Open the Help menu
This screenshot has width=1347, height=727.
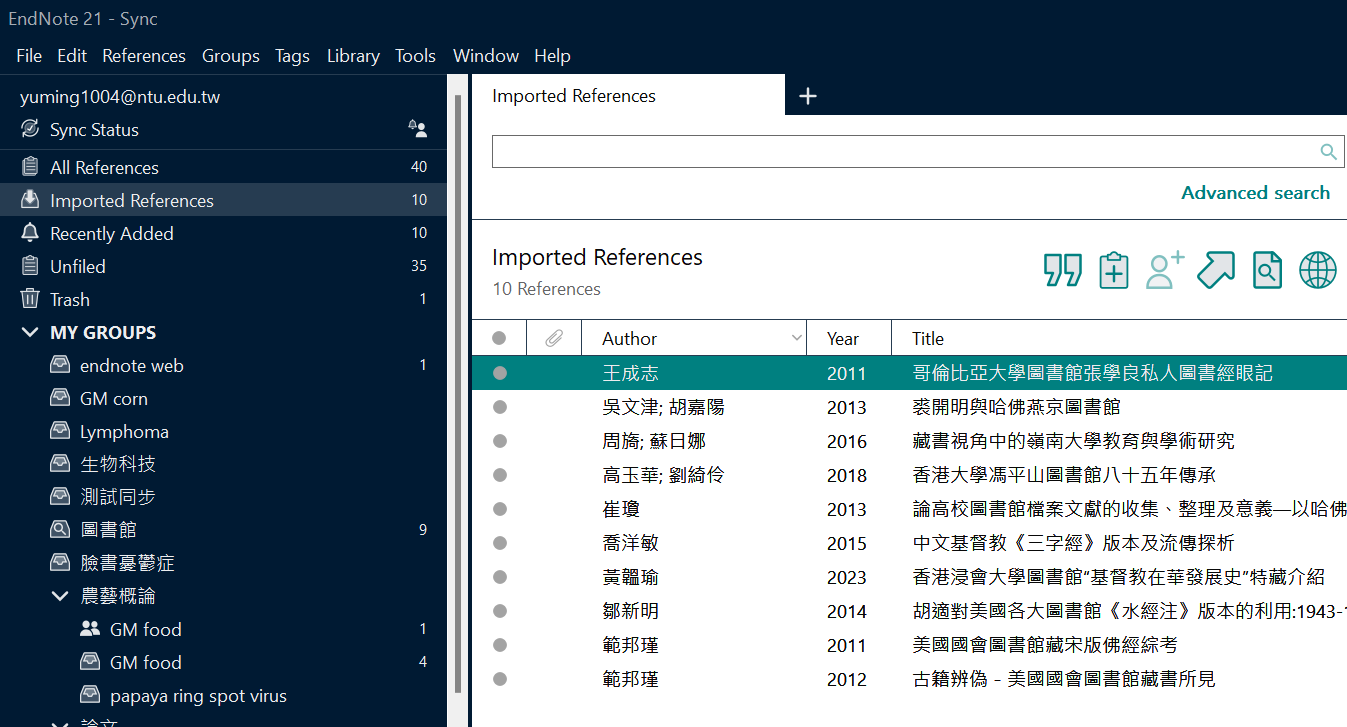(552, 56)
